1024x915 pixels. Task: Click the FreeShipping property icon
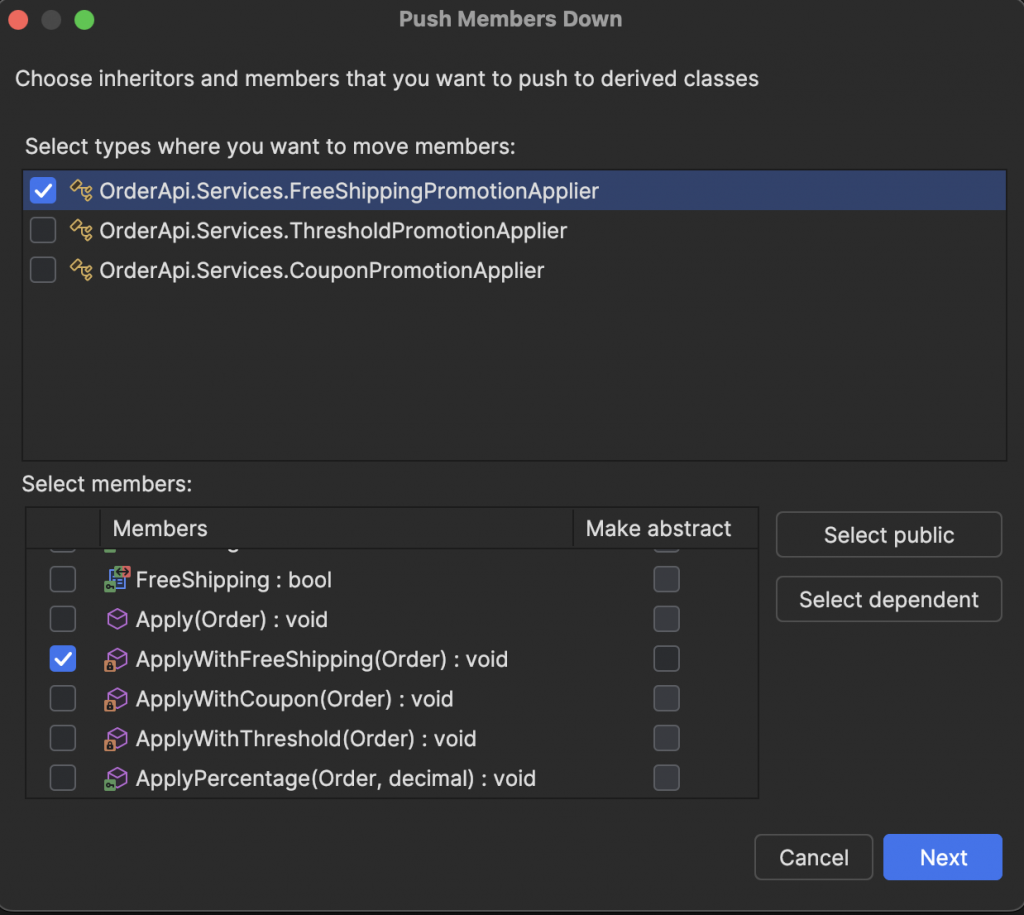pyautogui.click(x=118, y=579)
